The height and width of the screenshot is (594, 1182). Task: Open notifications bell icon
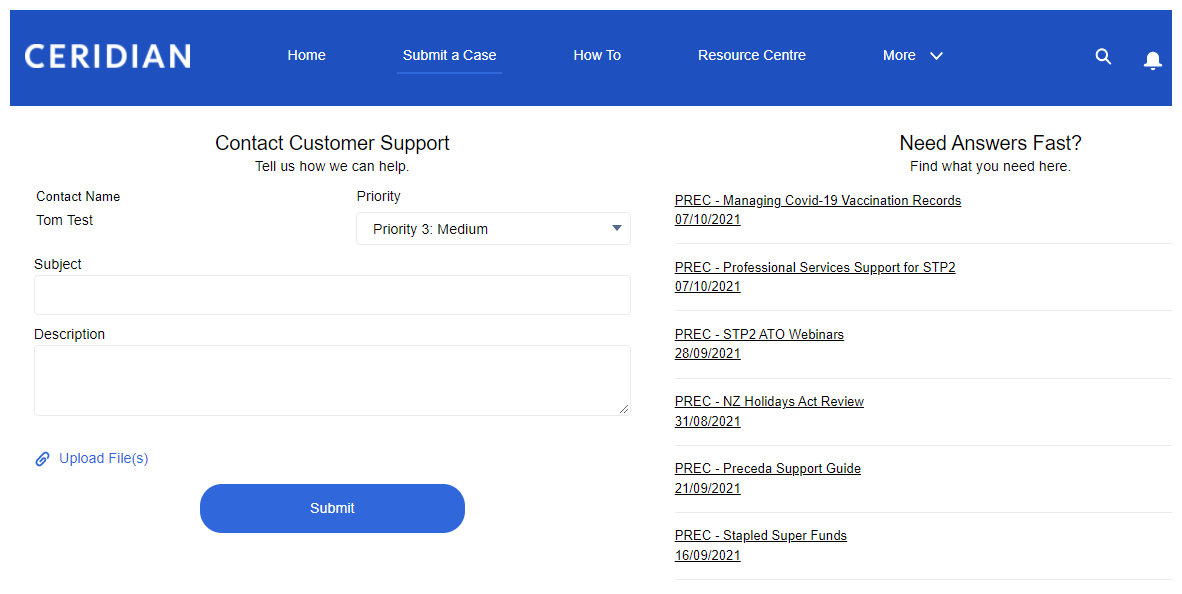coord(1152,60)
